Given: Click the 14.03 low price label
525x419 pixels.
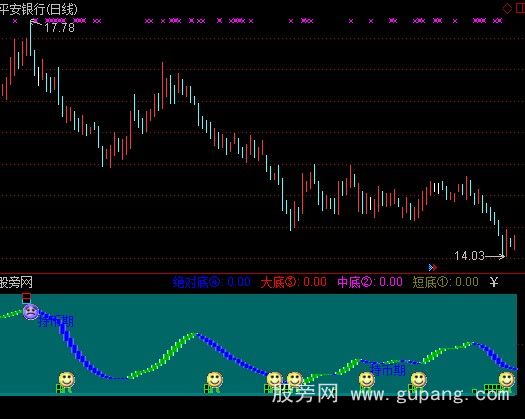Looking at the screenshot, I should pyautogui.click(x=469, y=256).
